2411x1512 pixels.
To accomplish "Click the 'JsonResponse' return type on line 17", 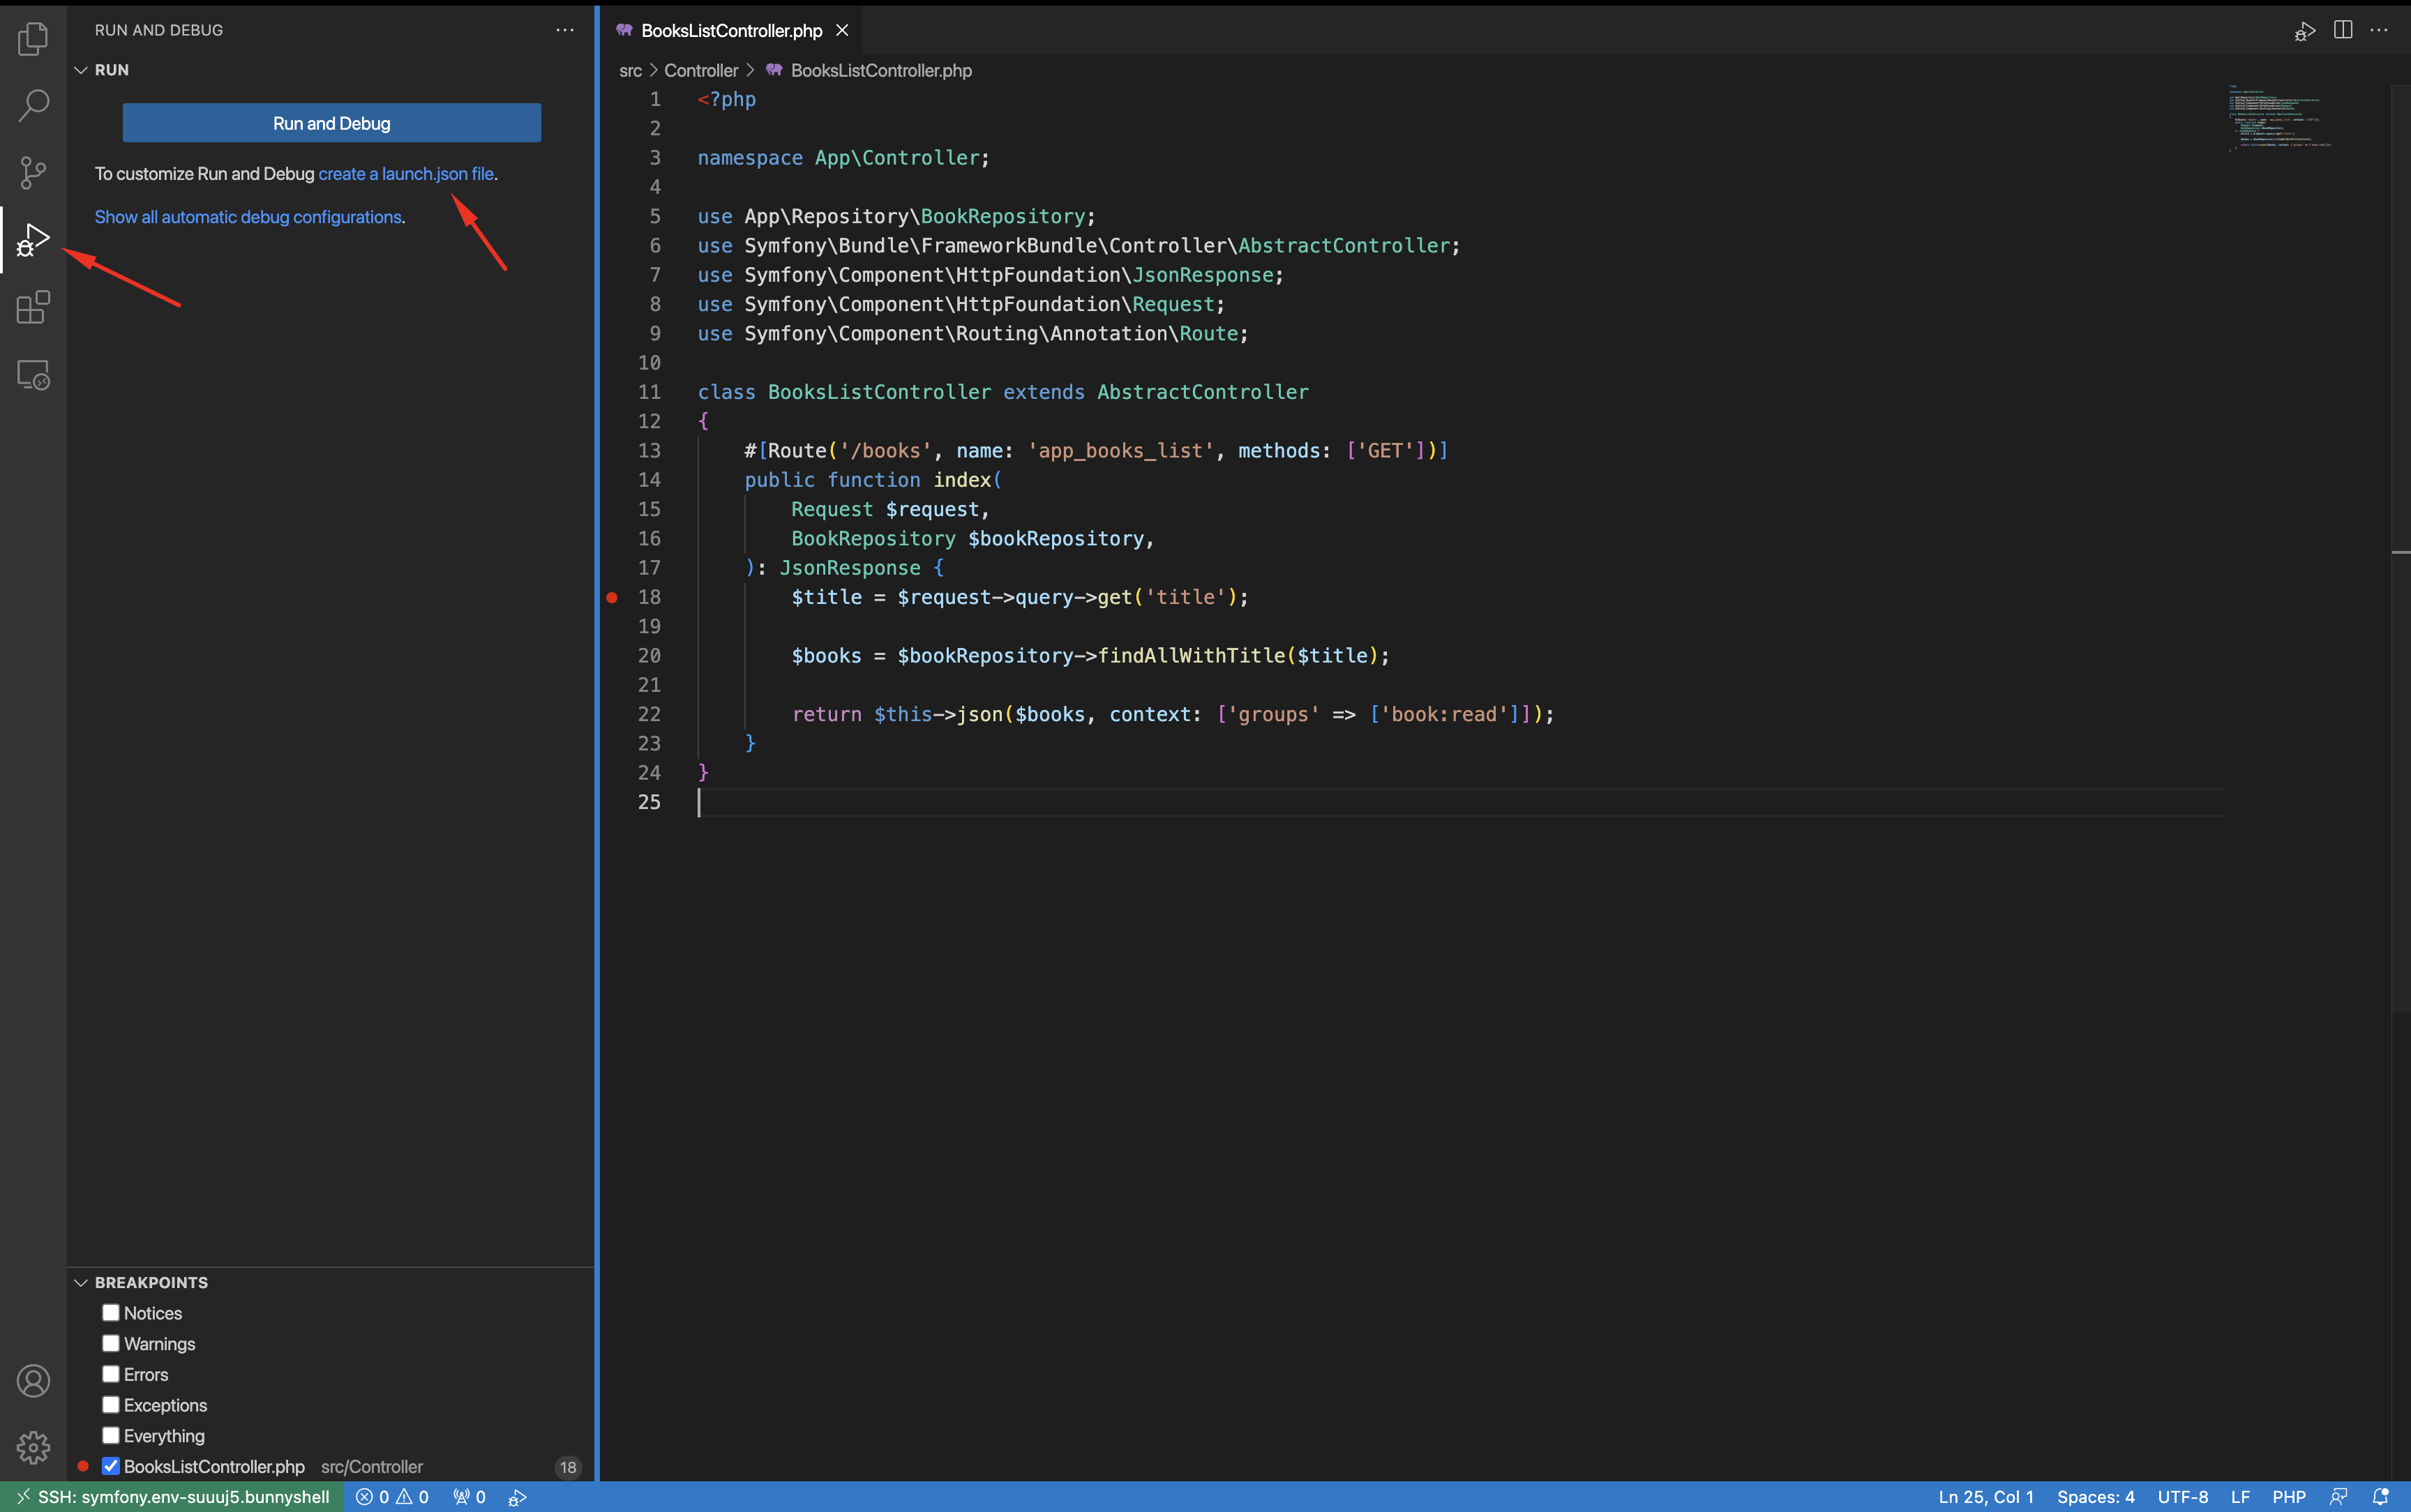I will click(850, 568).
